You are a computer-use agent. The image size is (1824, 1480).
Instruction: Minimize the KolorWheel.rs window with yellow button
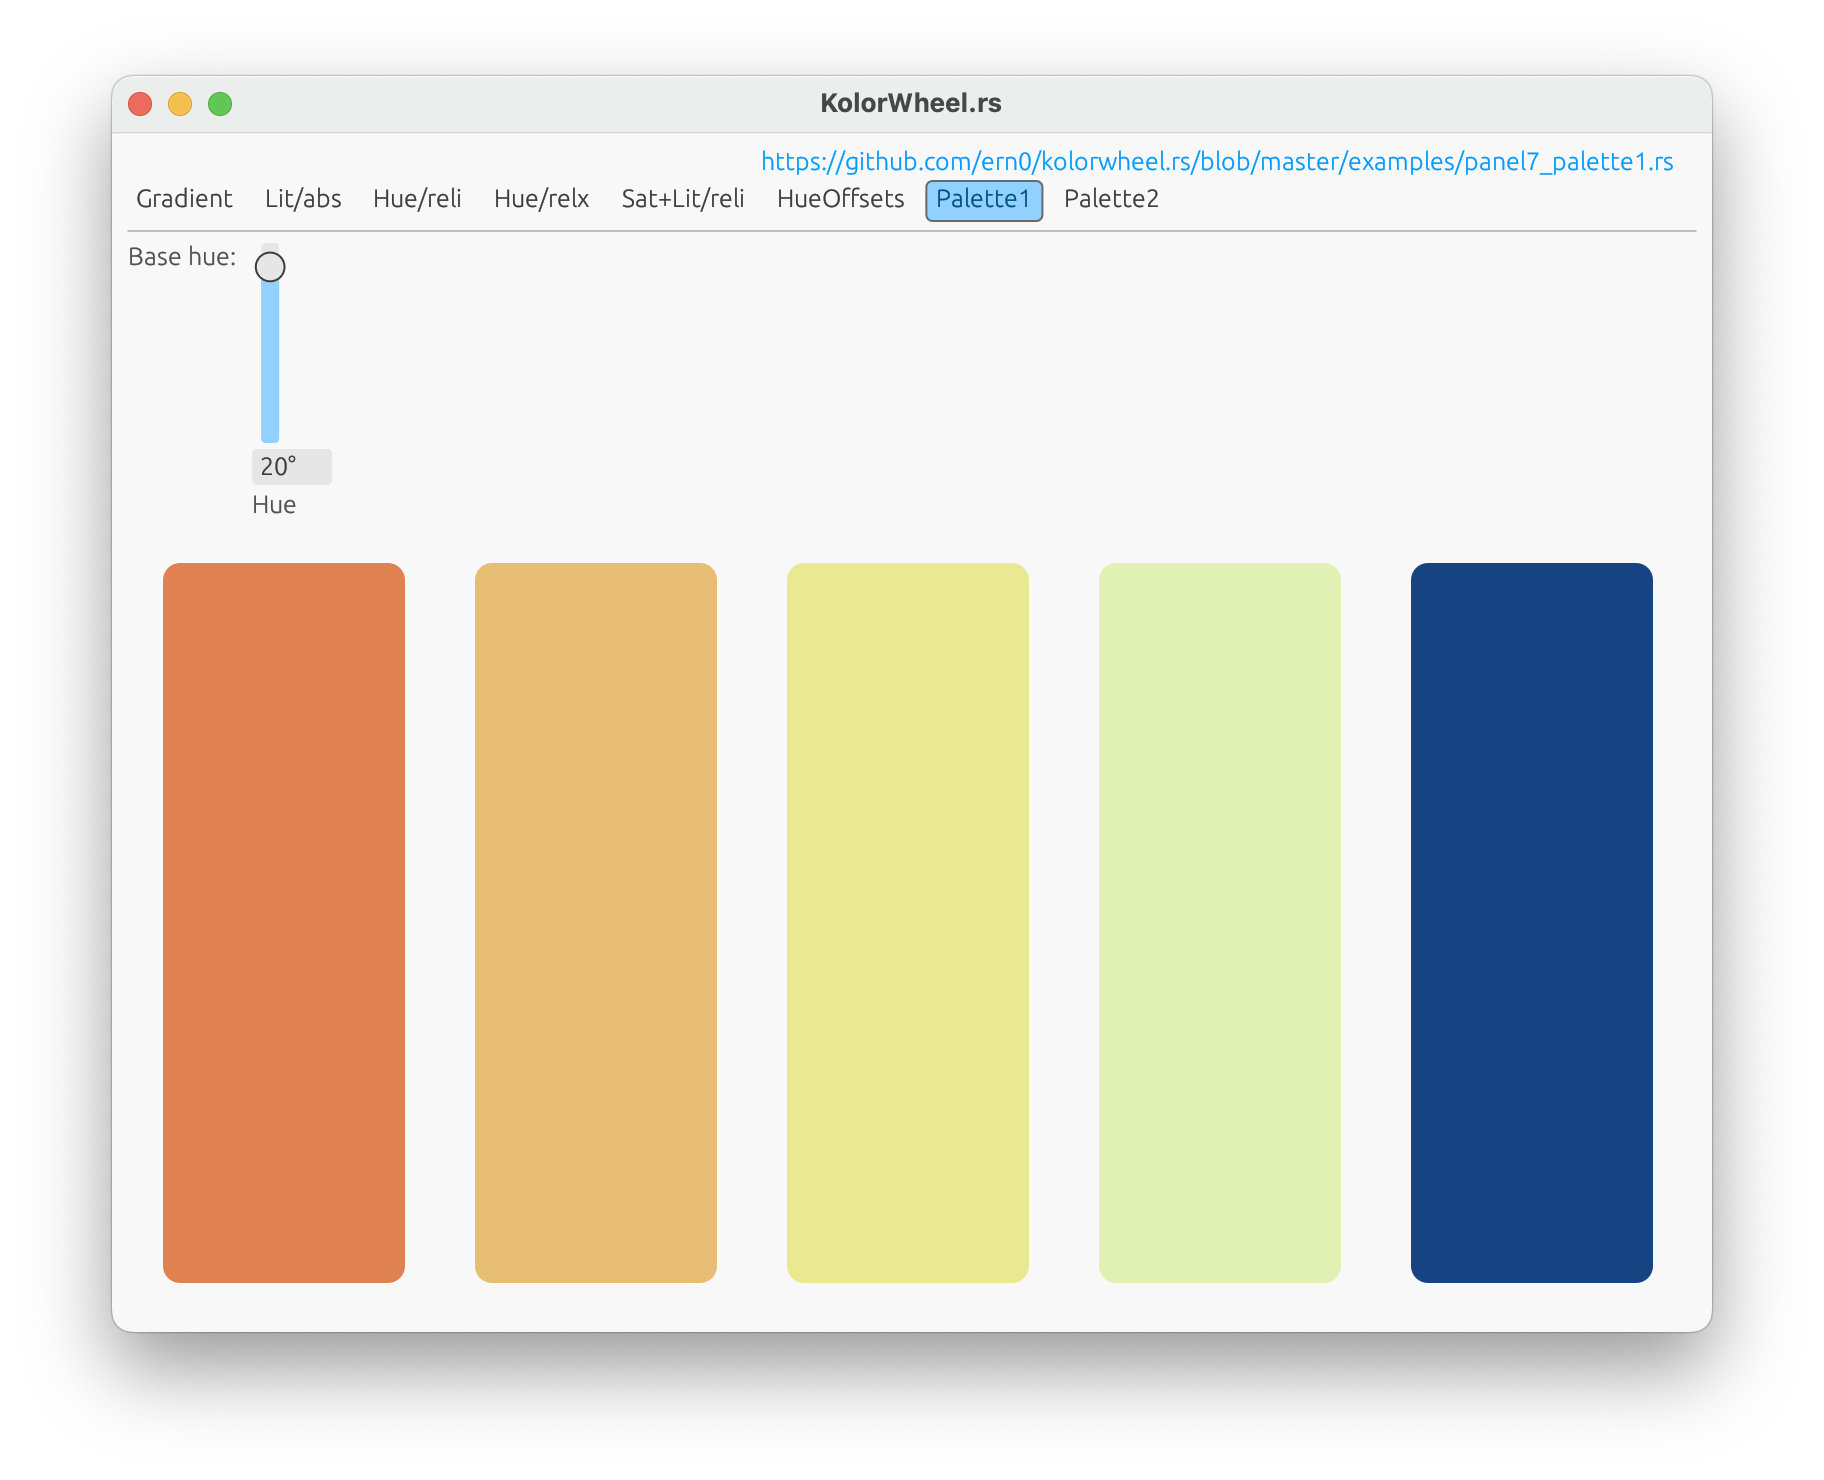[x=180, y=104]
